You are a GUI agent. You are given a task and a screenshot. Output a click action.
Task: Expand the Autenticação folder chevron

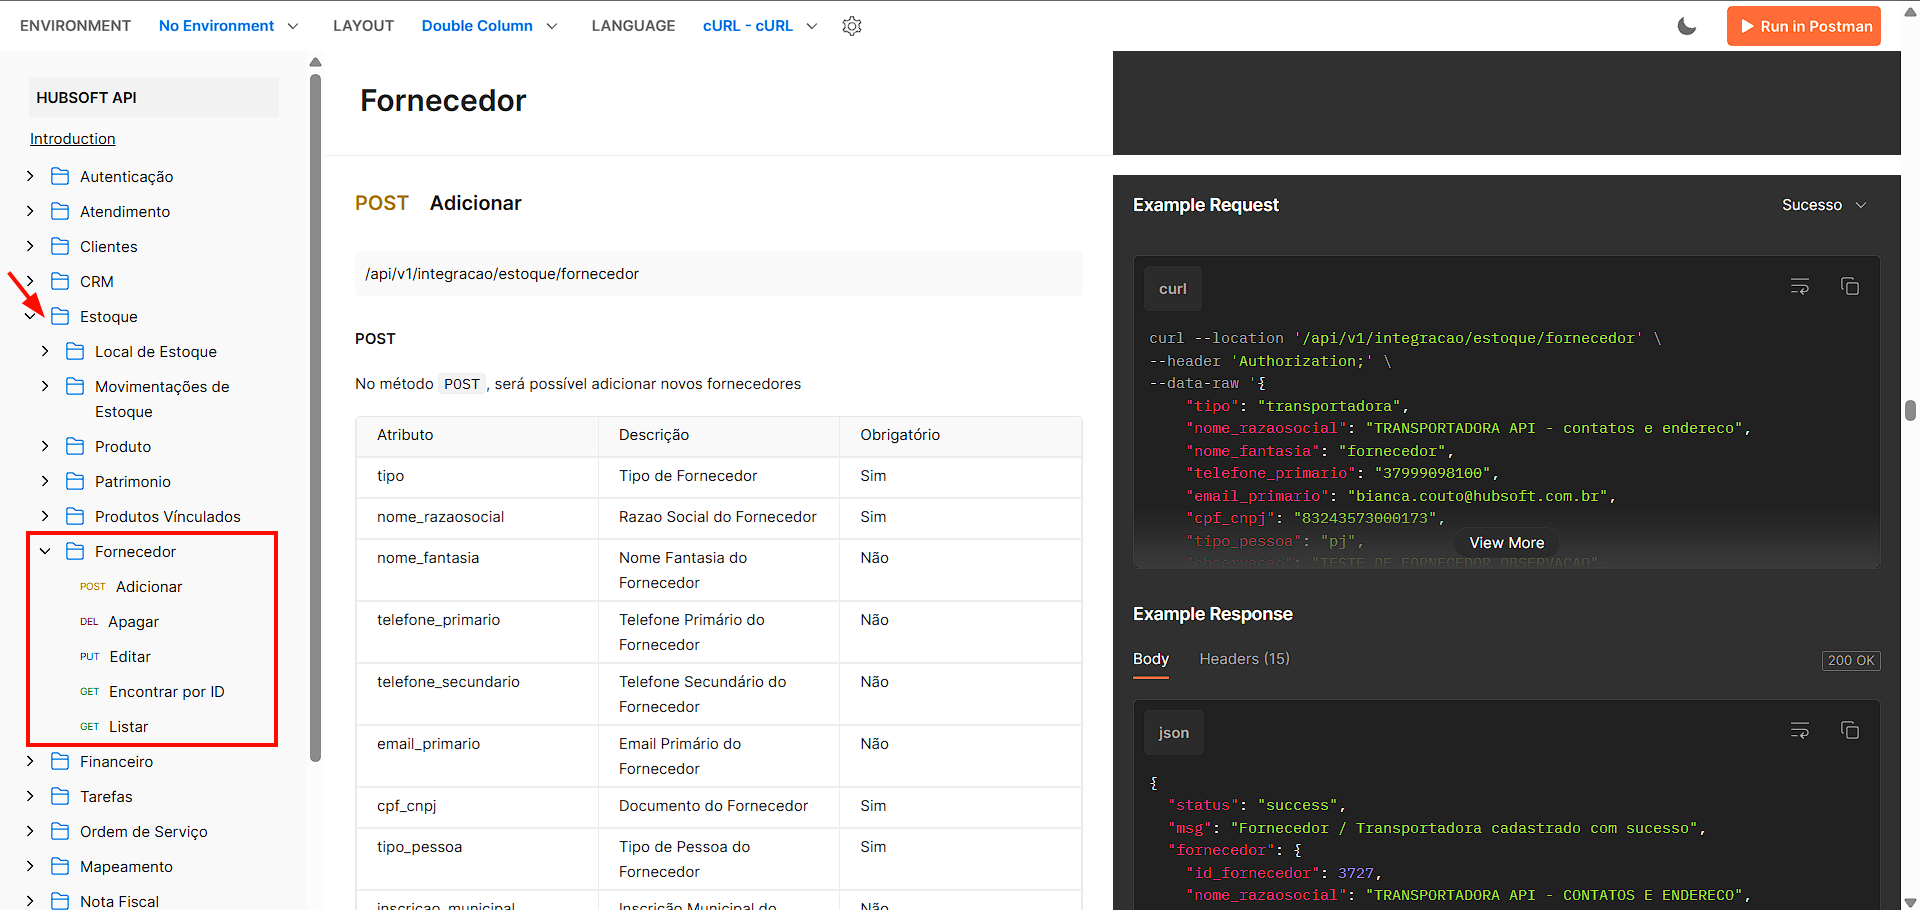[x=30, y=176]
